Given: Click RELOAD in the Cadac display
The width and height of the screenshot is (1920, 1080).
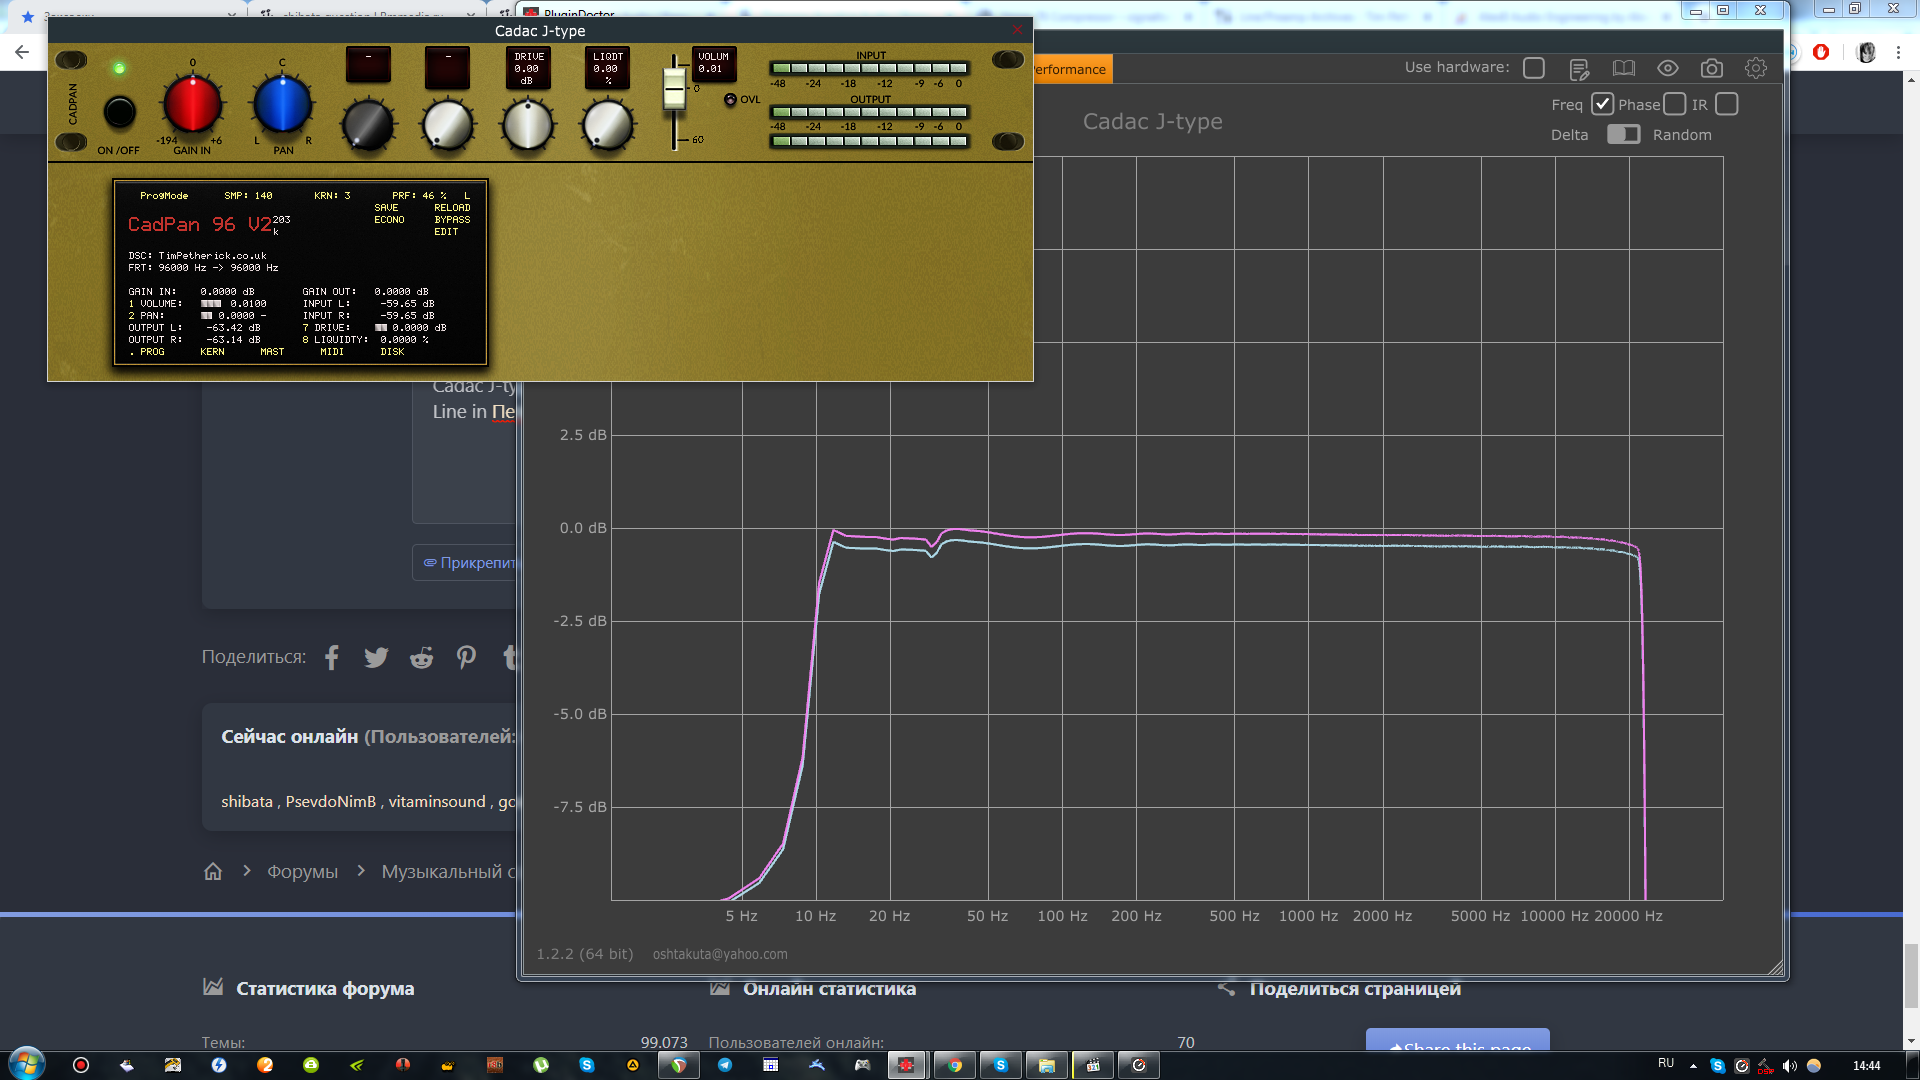Looking at the screenshot, I should coord(452,207).
